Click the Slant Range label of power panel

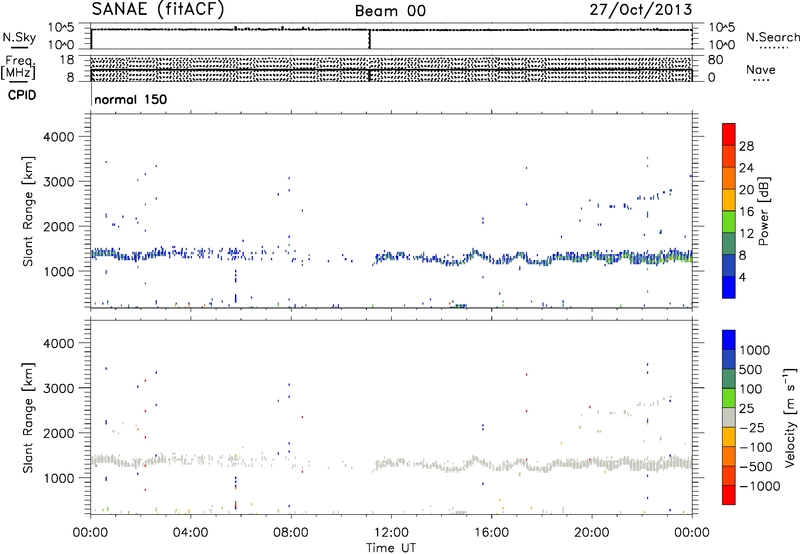(x=28, y=211)
